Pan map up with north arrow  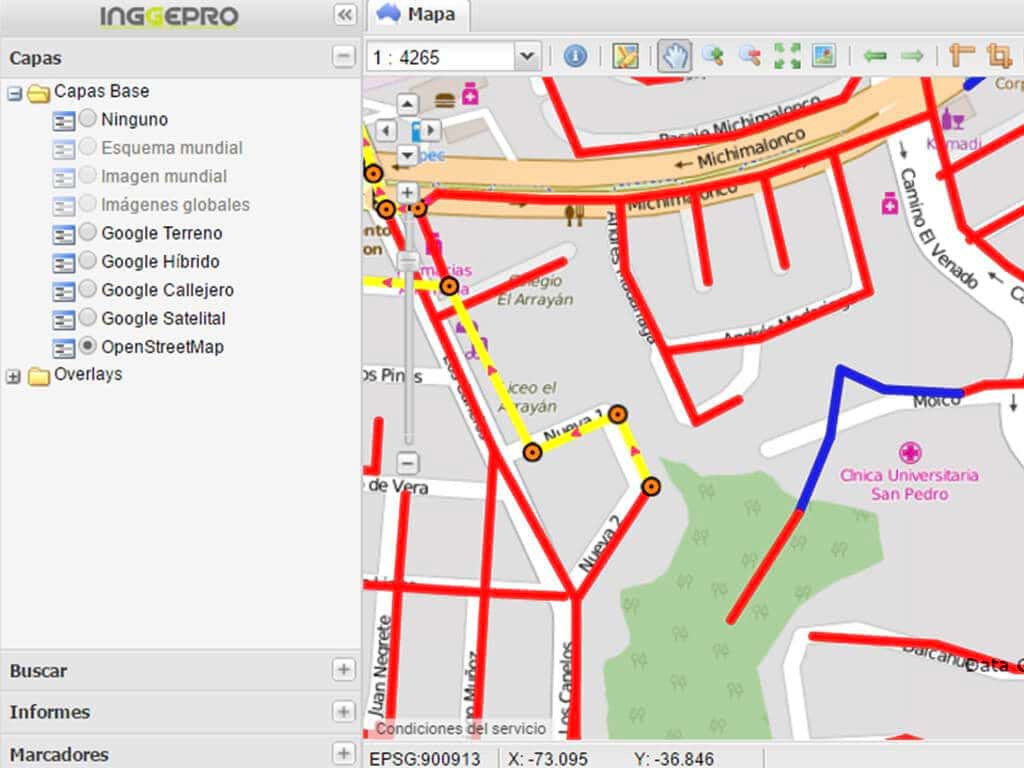tap(407, 104)
